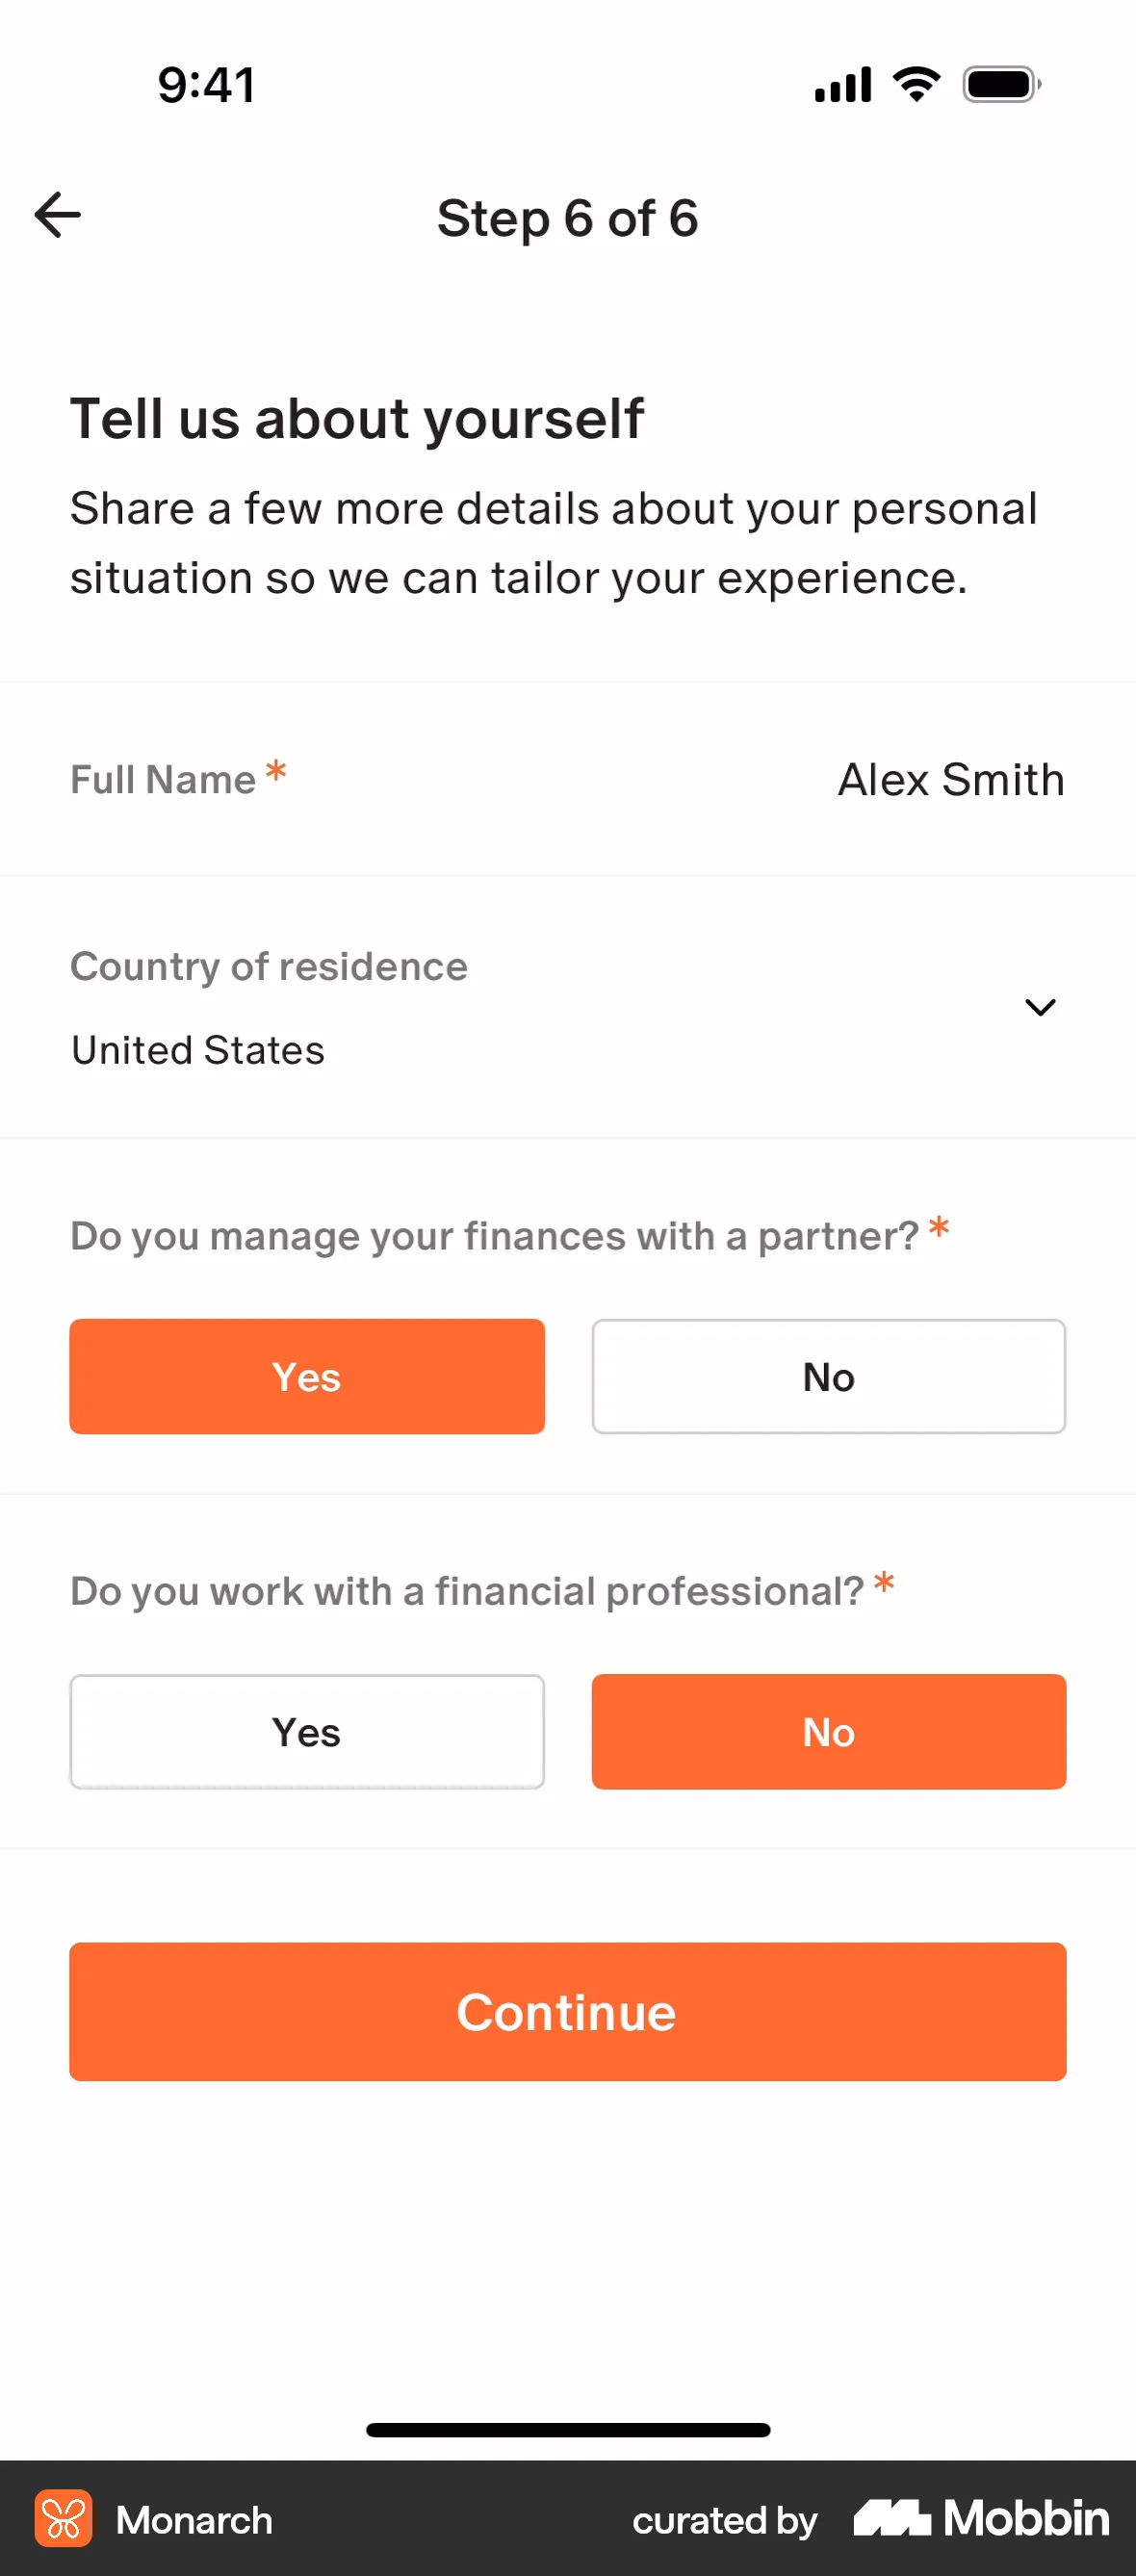
Task: Tap the Step 6 of 6 header
Action: coord(567,218)
